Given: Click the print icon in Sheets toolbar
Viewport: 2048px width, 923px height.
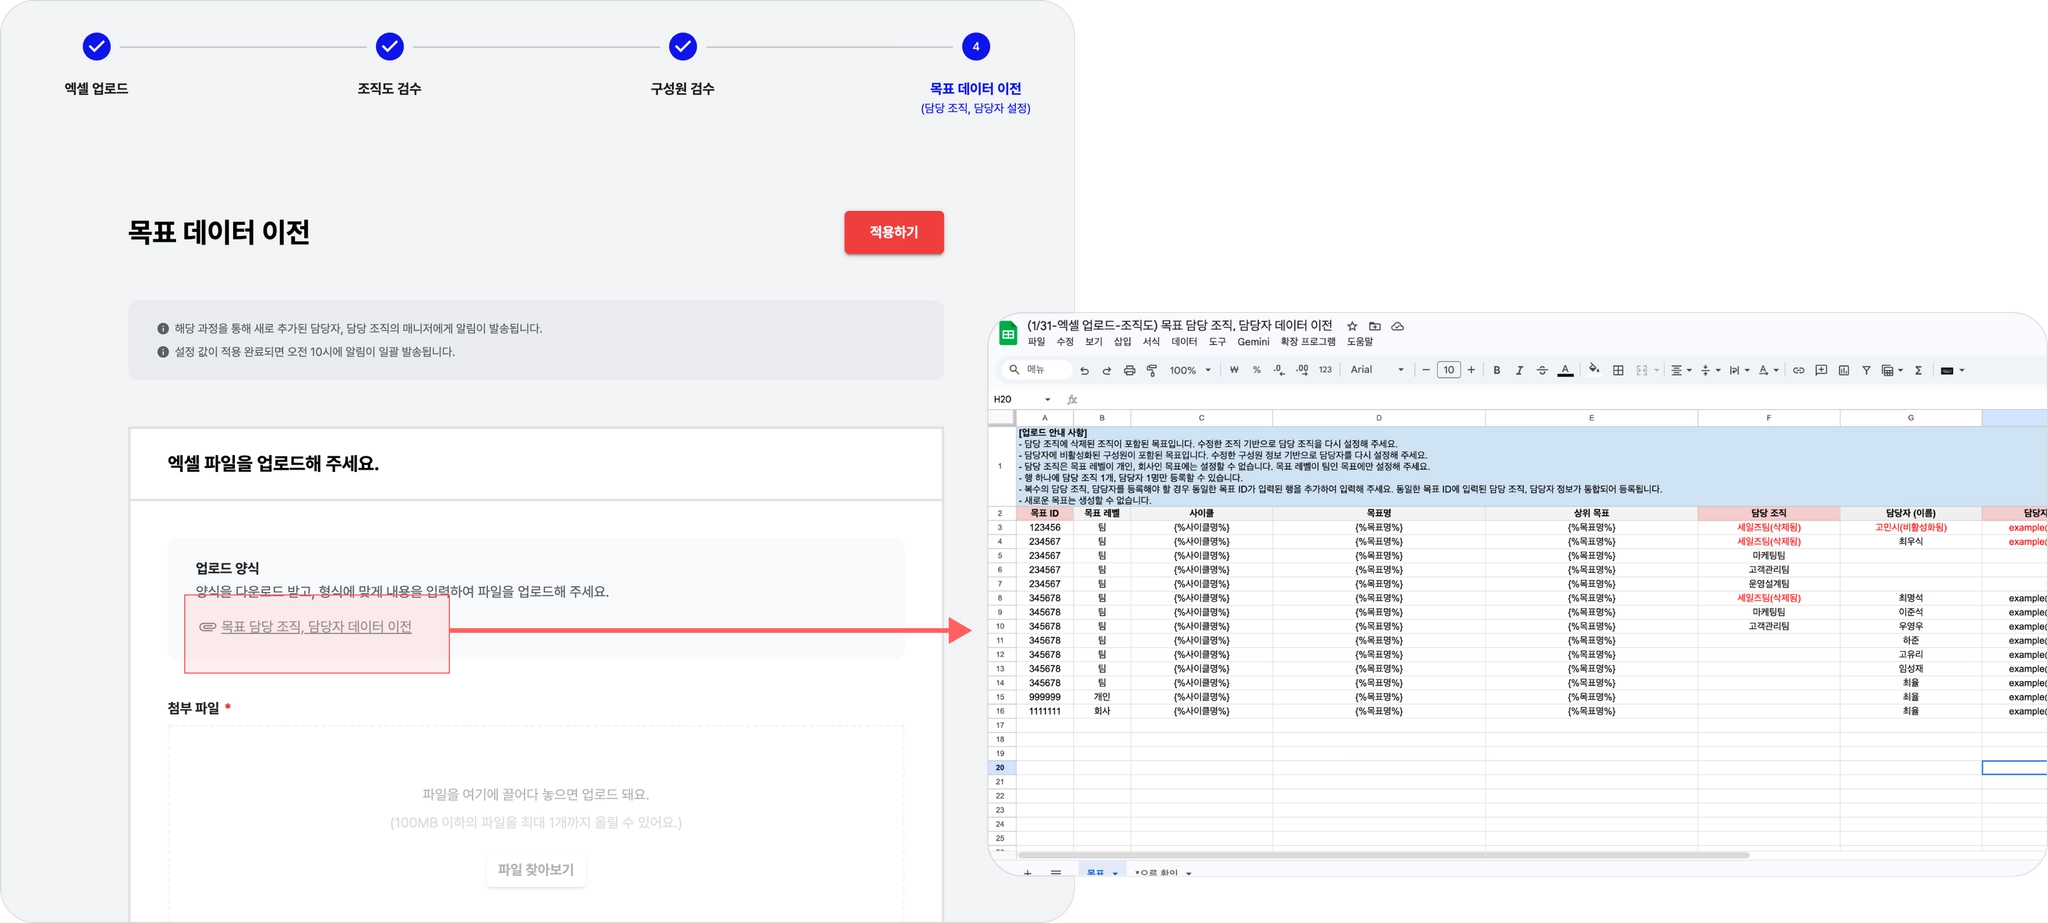Looking at the screenshot, I should (1129, 370).
